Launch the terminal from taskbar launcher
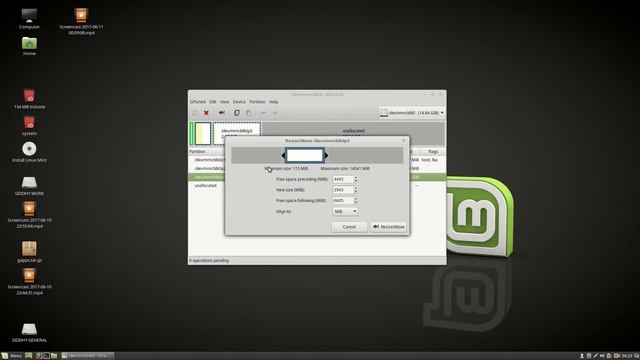640x360 pixels. (47, 356)
